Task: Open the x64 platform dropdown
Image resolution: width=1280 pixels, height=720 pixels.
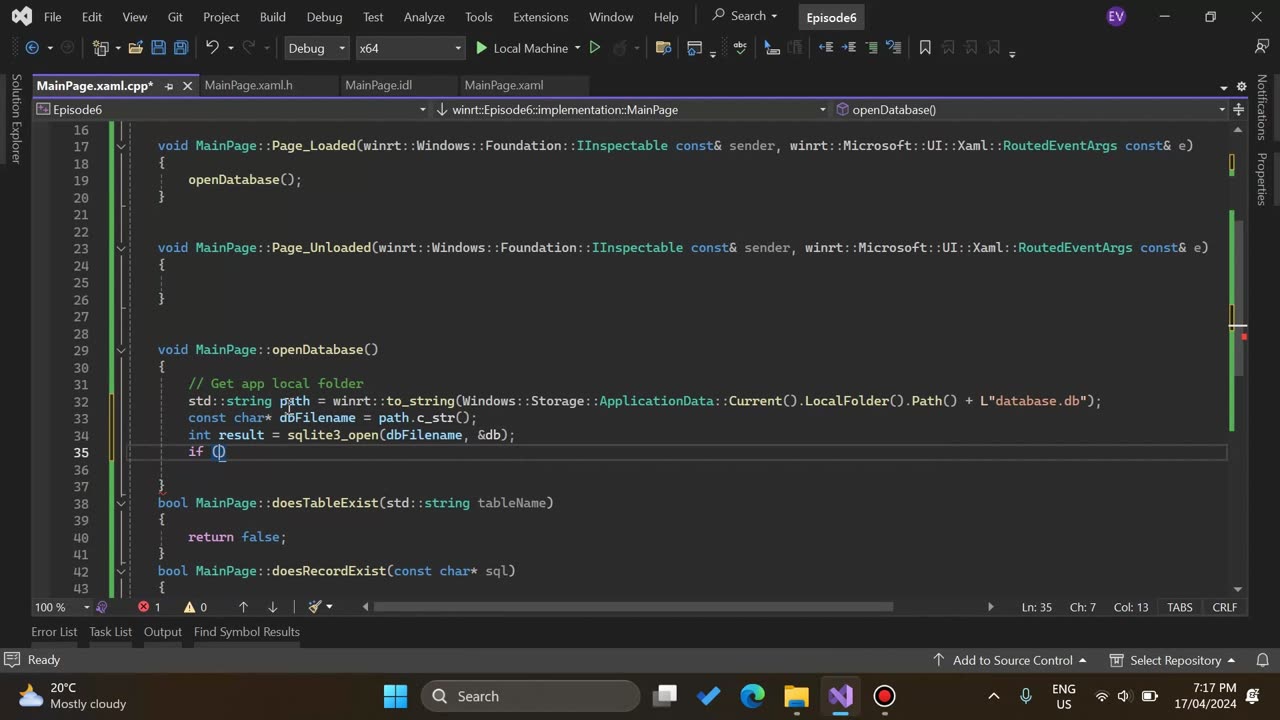Action: click(410, 48)
